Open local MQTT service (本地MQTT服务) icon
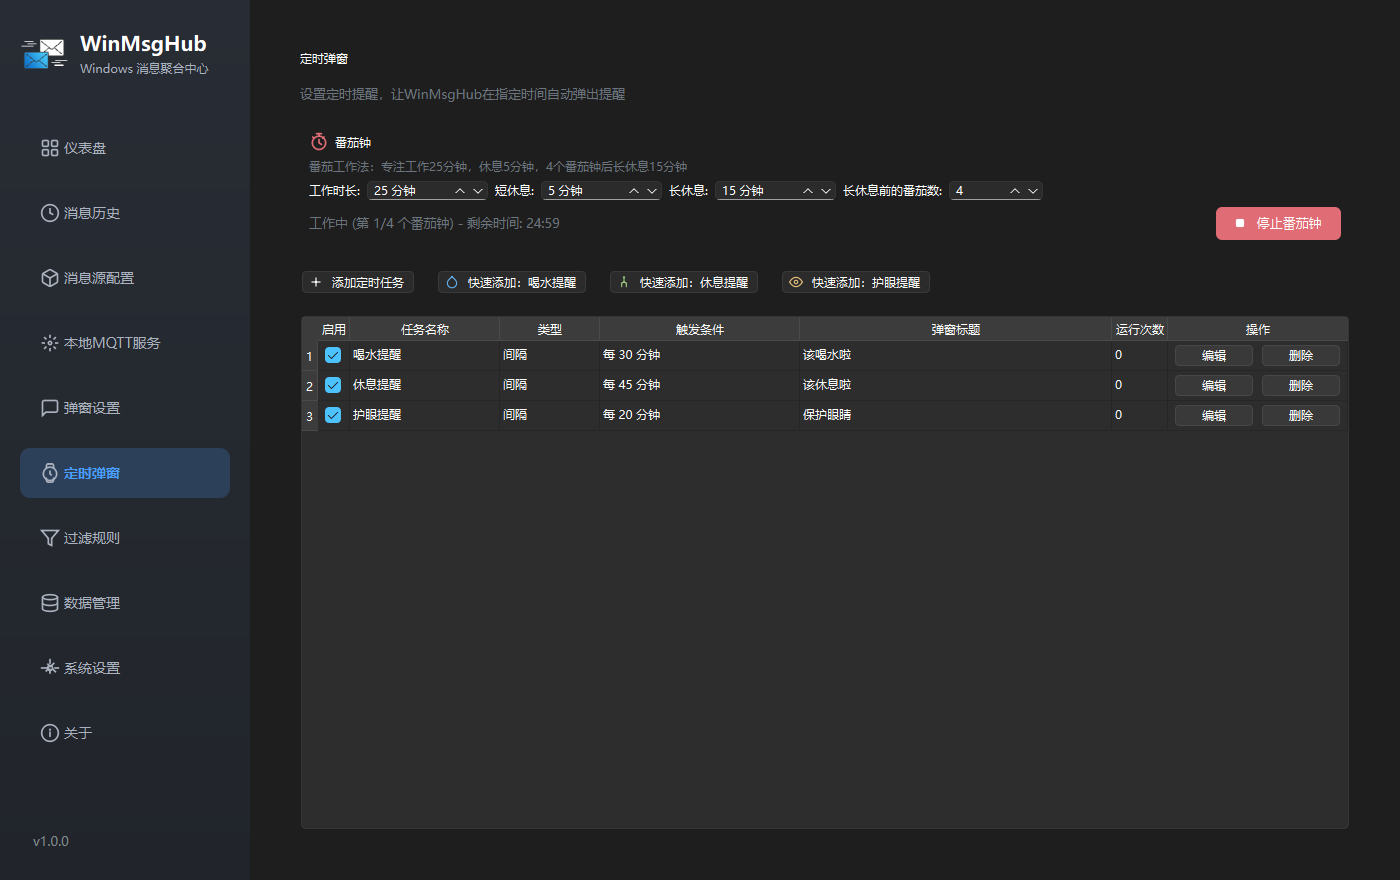 coord(49,343)
